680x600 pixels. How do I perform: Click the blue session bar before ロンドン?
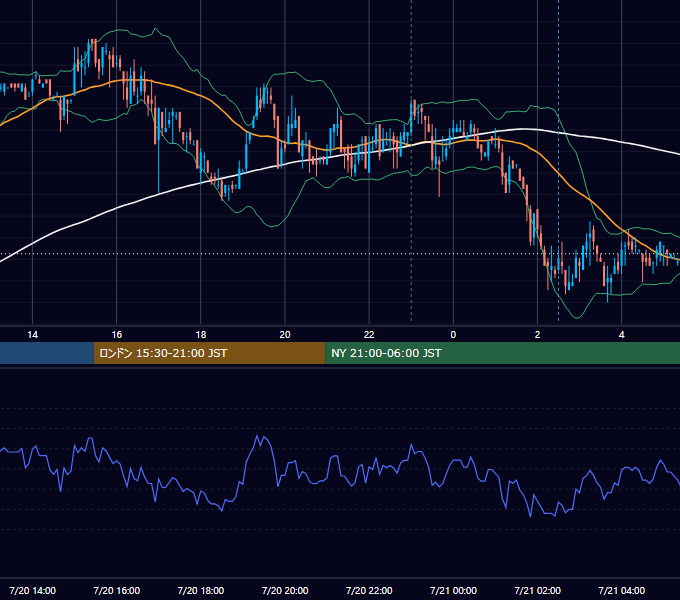pos(47,353)
